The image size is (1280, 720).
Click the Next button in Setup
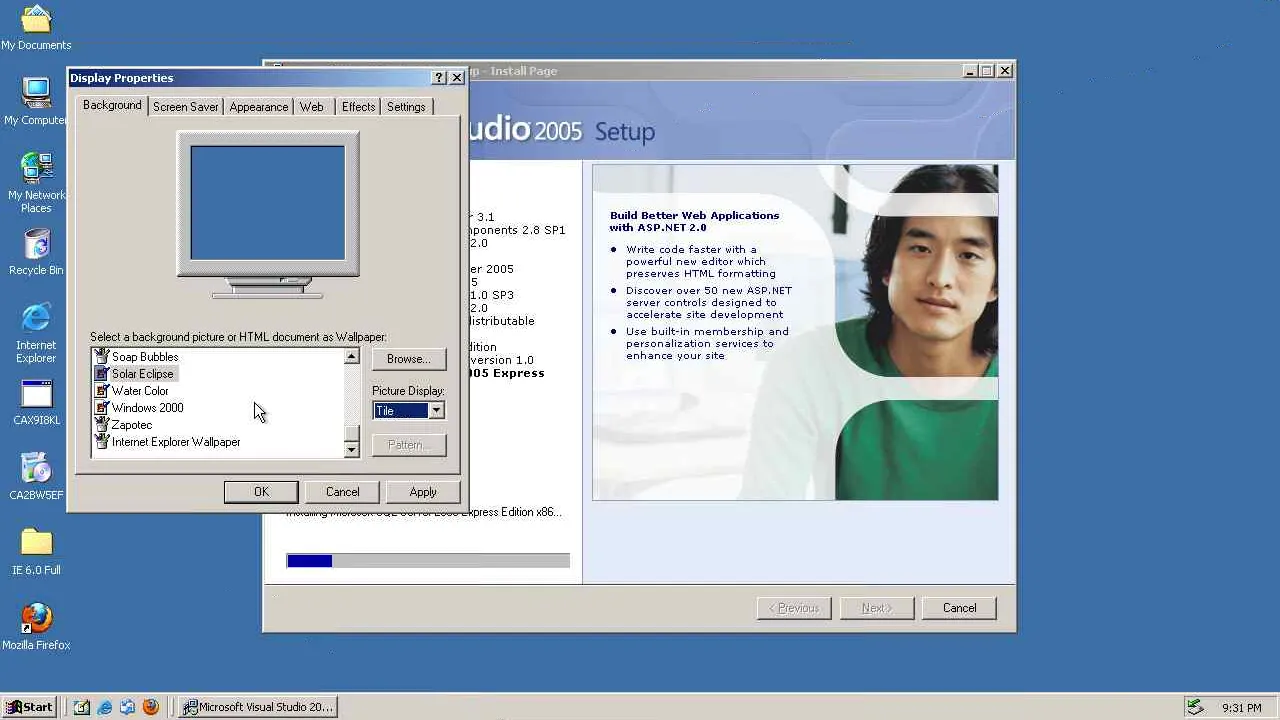(876, 608)
